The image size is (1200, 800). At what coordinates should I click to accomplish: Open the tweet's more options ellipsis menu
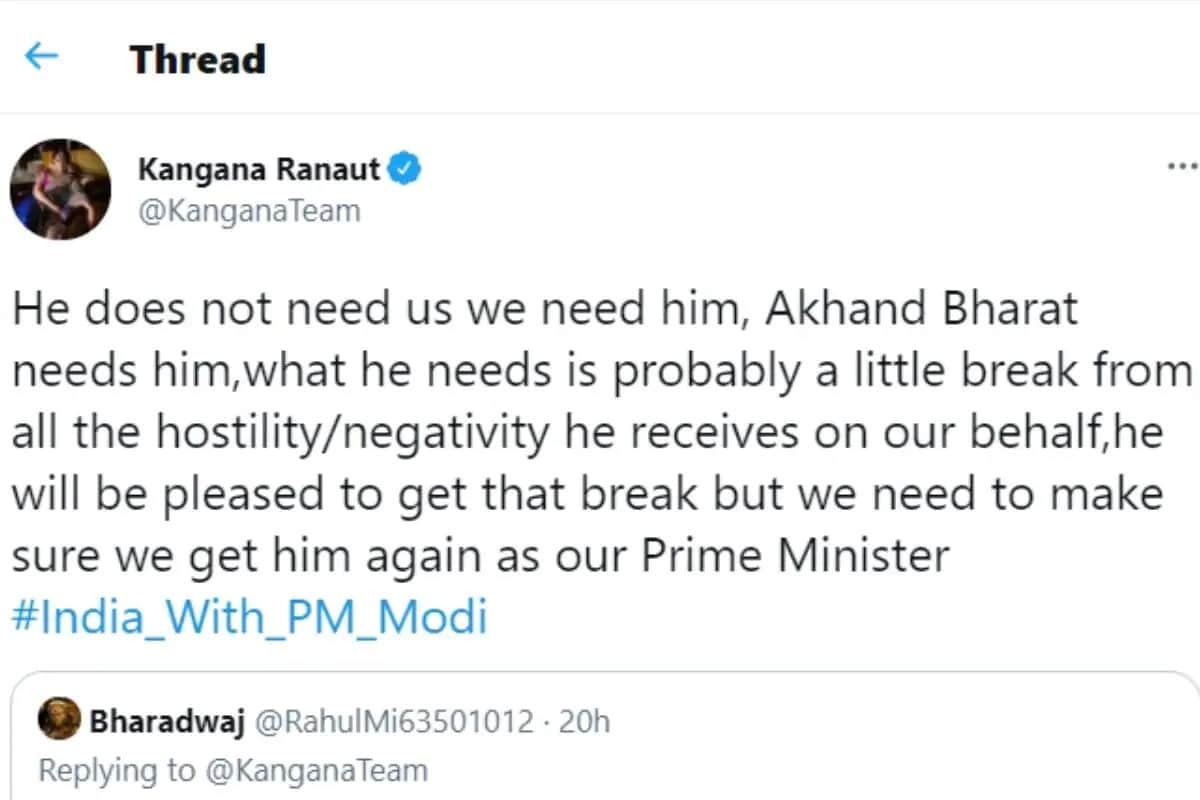[x=1183, y=165]
